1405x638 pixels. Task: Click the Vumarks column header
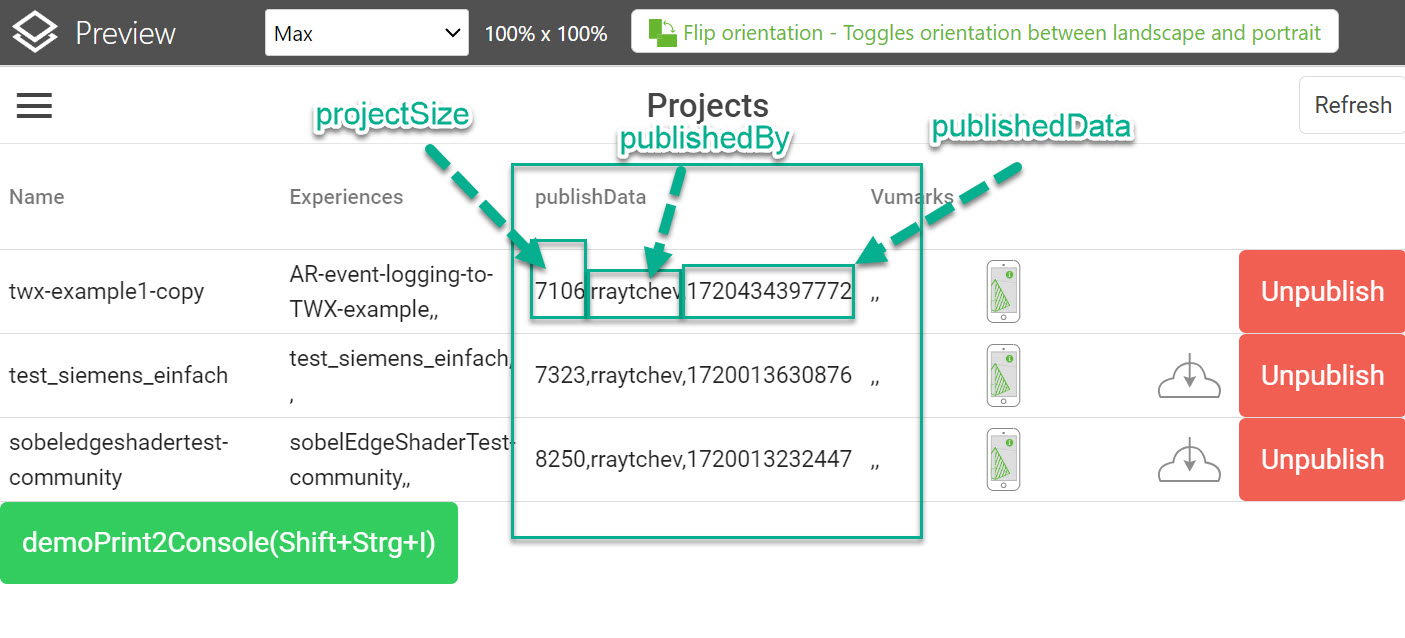911,197
